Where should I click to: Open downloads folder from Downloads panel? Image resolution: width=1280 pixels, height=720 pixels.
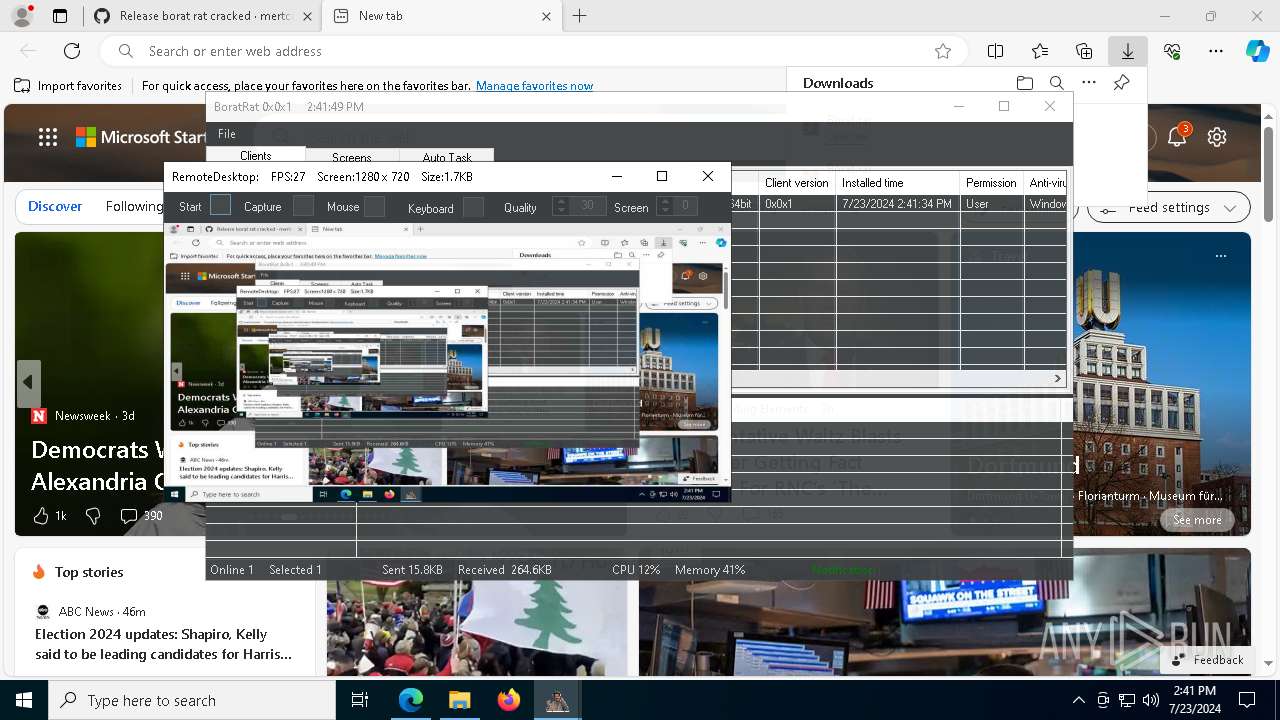coord(1025,83)
